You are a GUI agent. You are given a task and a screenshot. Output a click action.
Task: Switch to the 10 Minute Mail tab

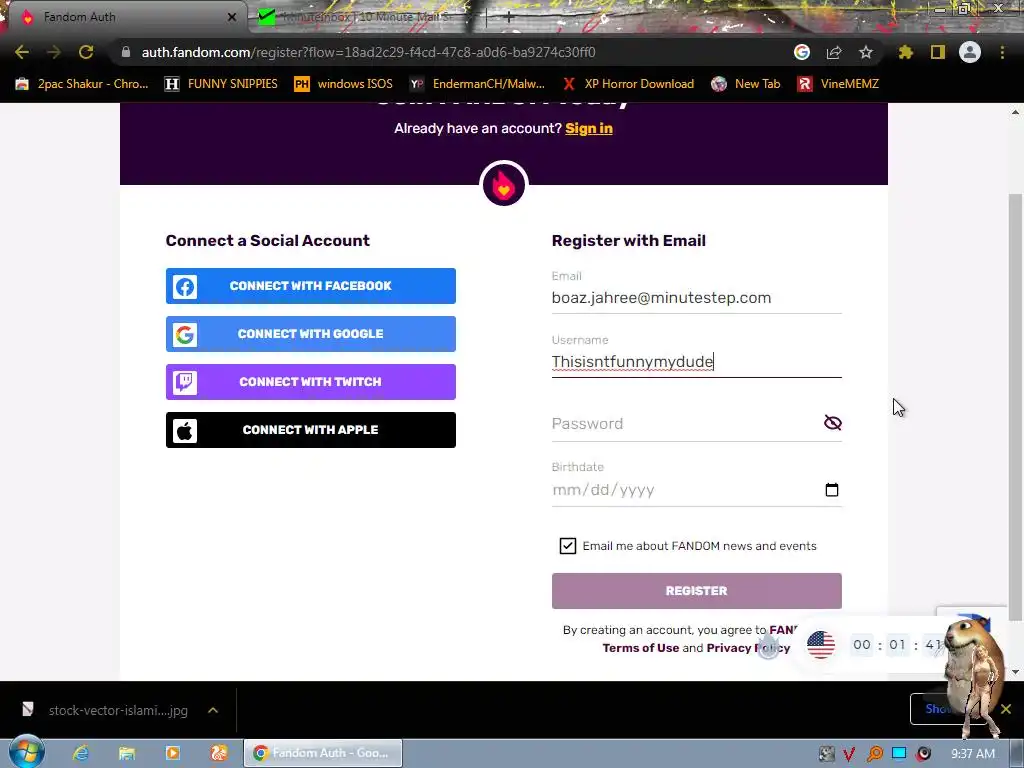tap(366, 17)
